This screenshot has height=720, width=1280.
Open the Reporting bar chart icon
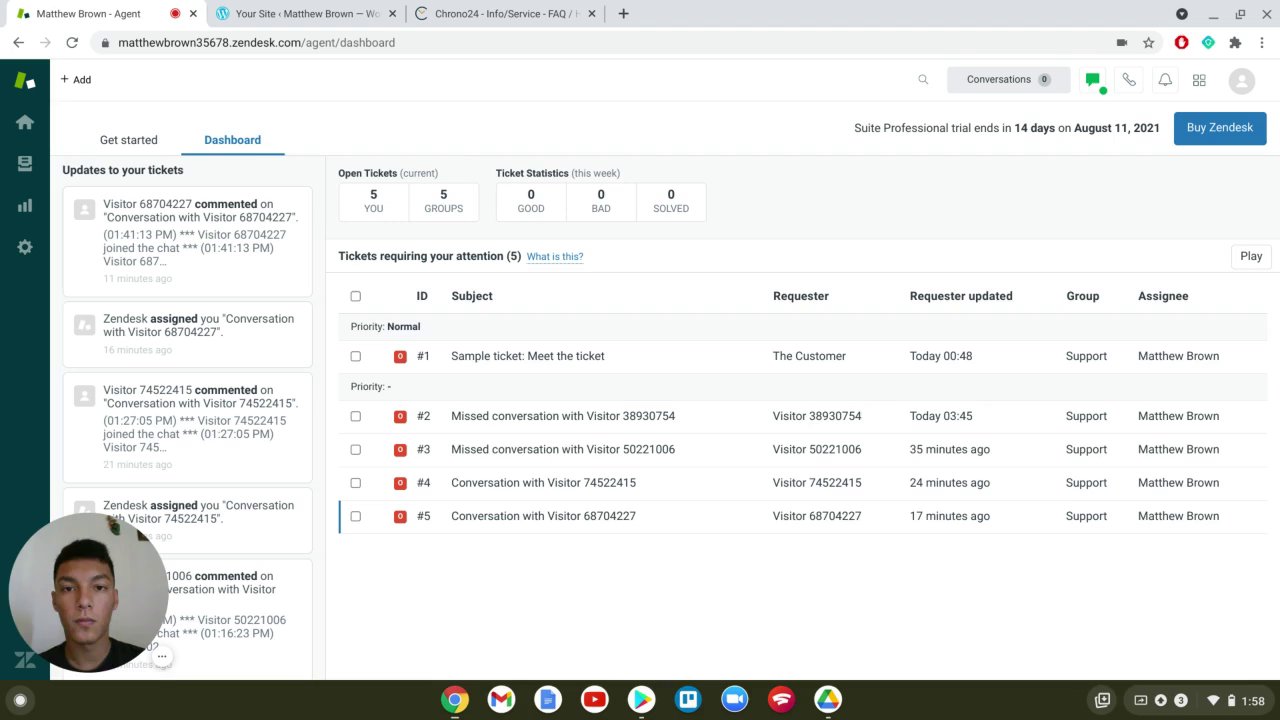pyautogui.click(x=25, y=206)
